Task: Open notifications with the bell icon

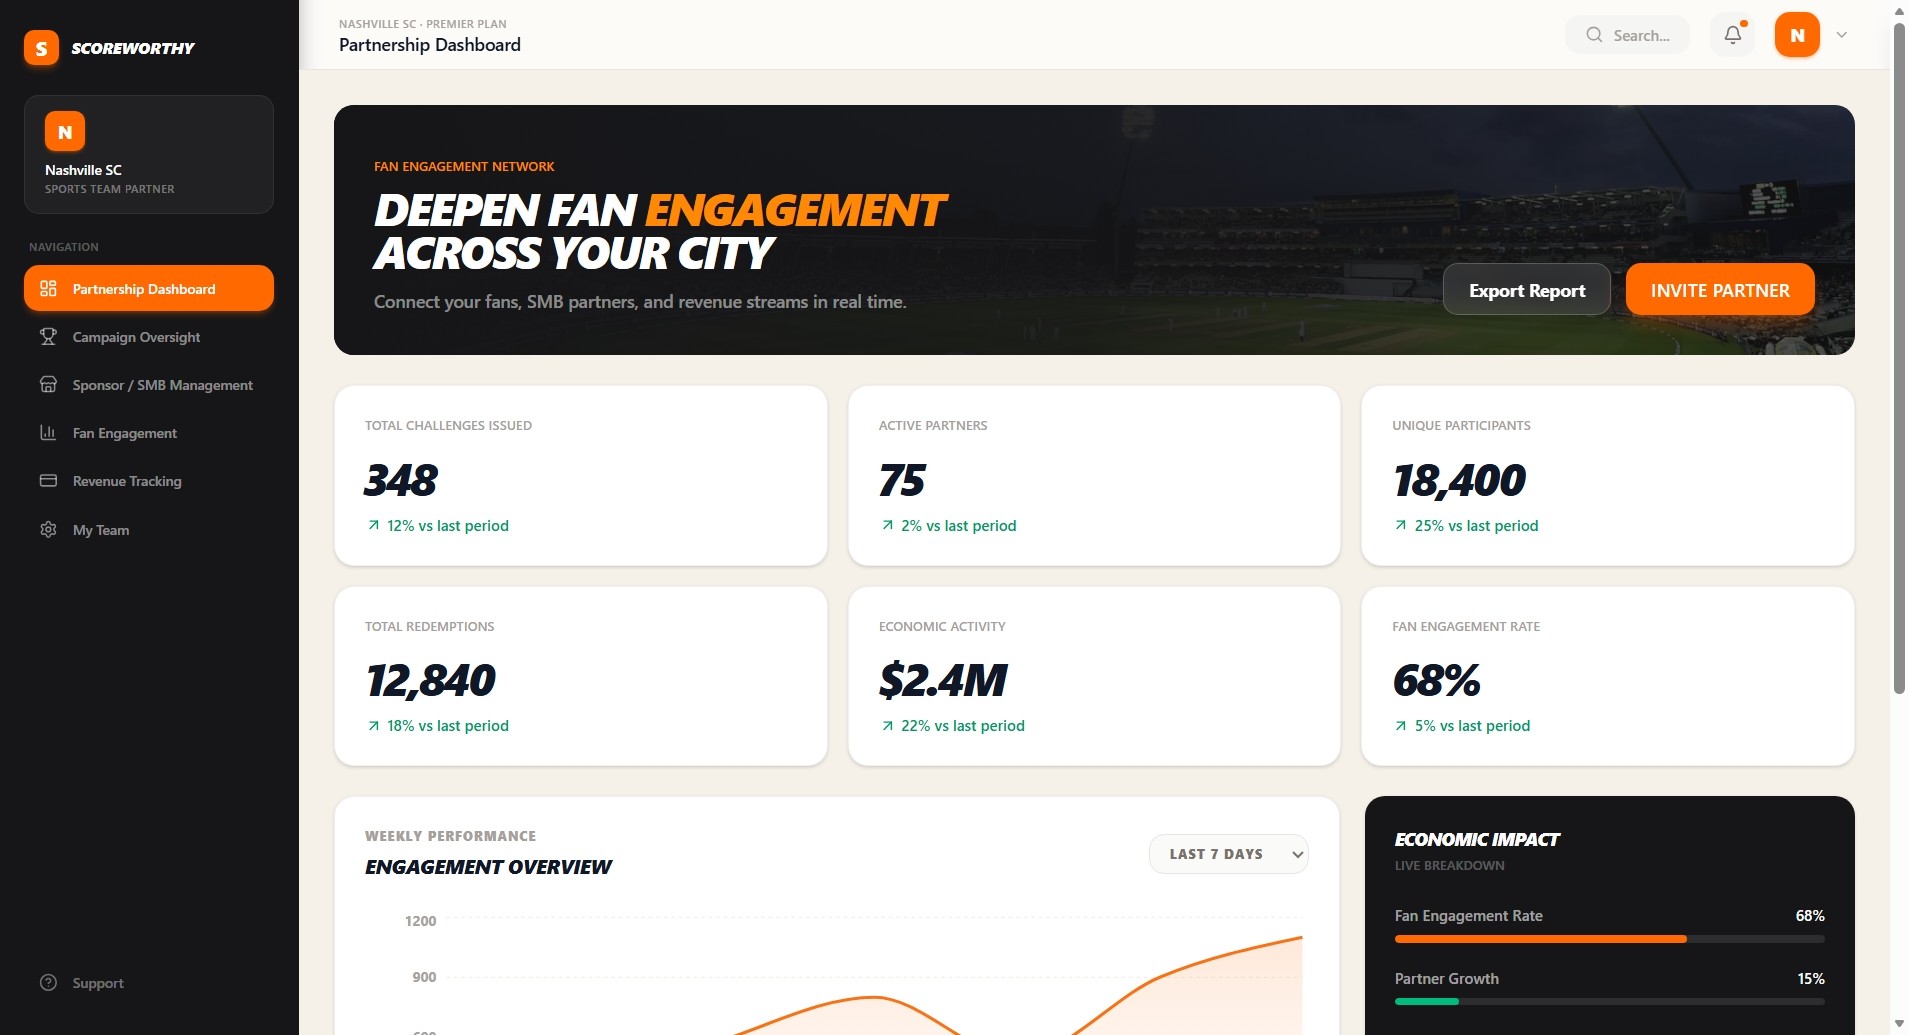Action: (1733, 35)
